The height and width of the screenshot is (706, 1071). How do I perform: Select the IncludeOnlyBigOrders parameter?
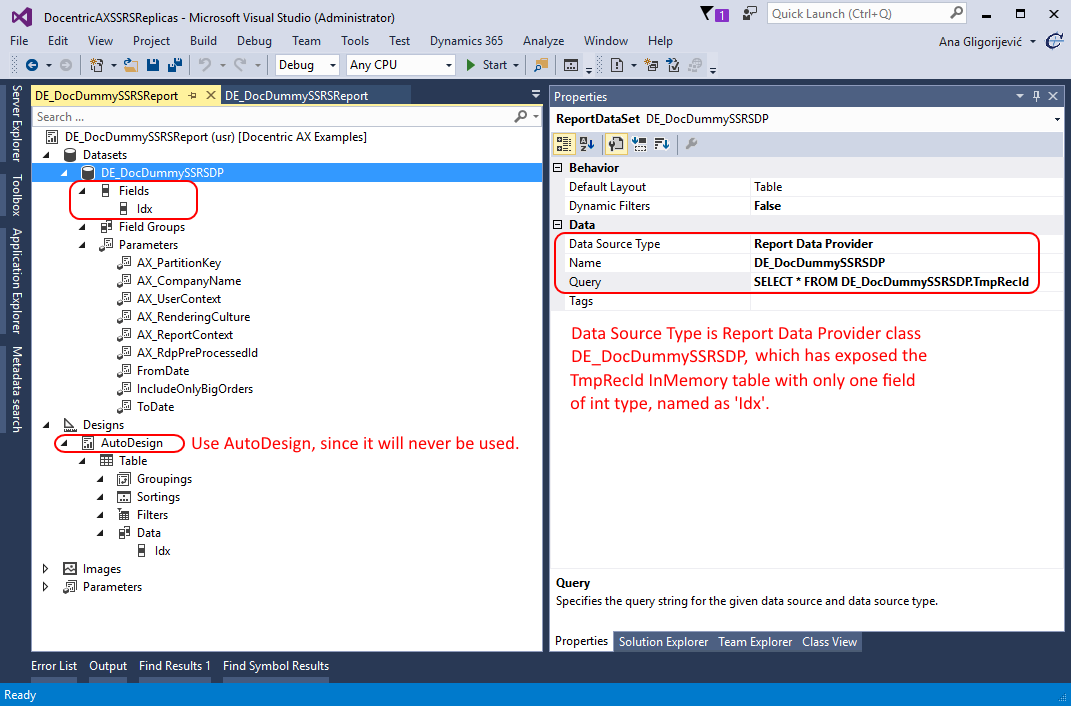(x=195, y=389)
